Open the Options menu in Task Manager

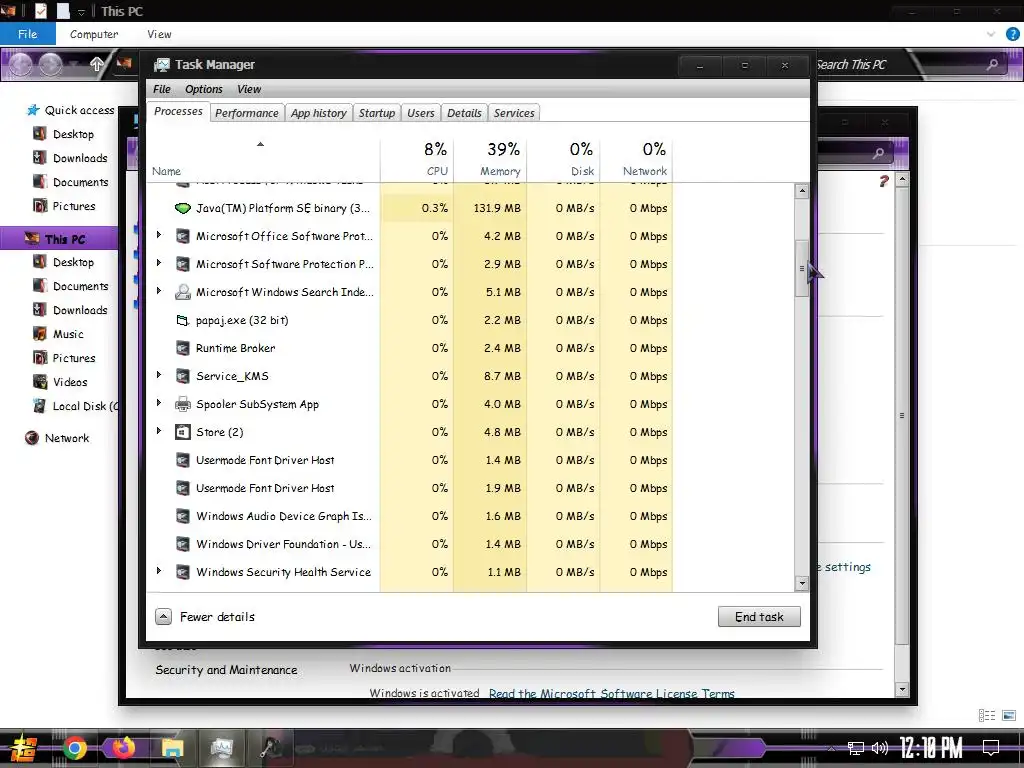pos(204,89)
